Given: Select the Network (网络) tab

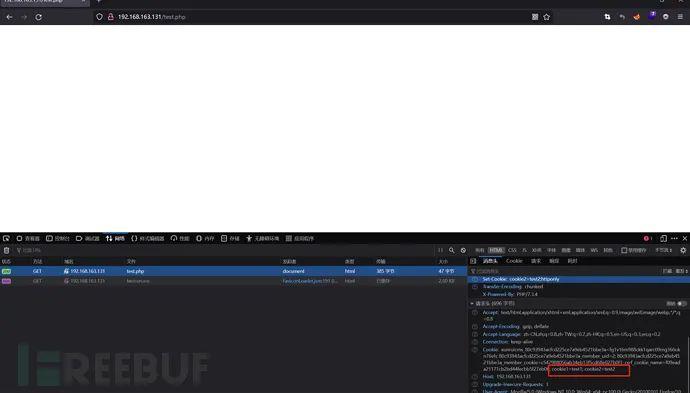Looking at the screenshot, I should (115, 238).
